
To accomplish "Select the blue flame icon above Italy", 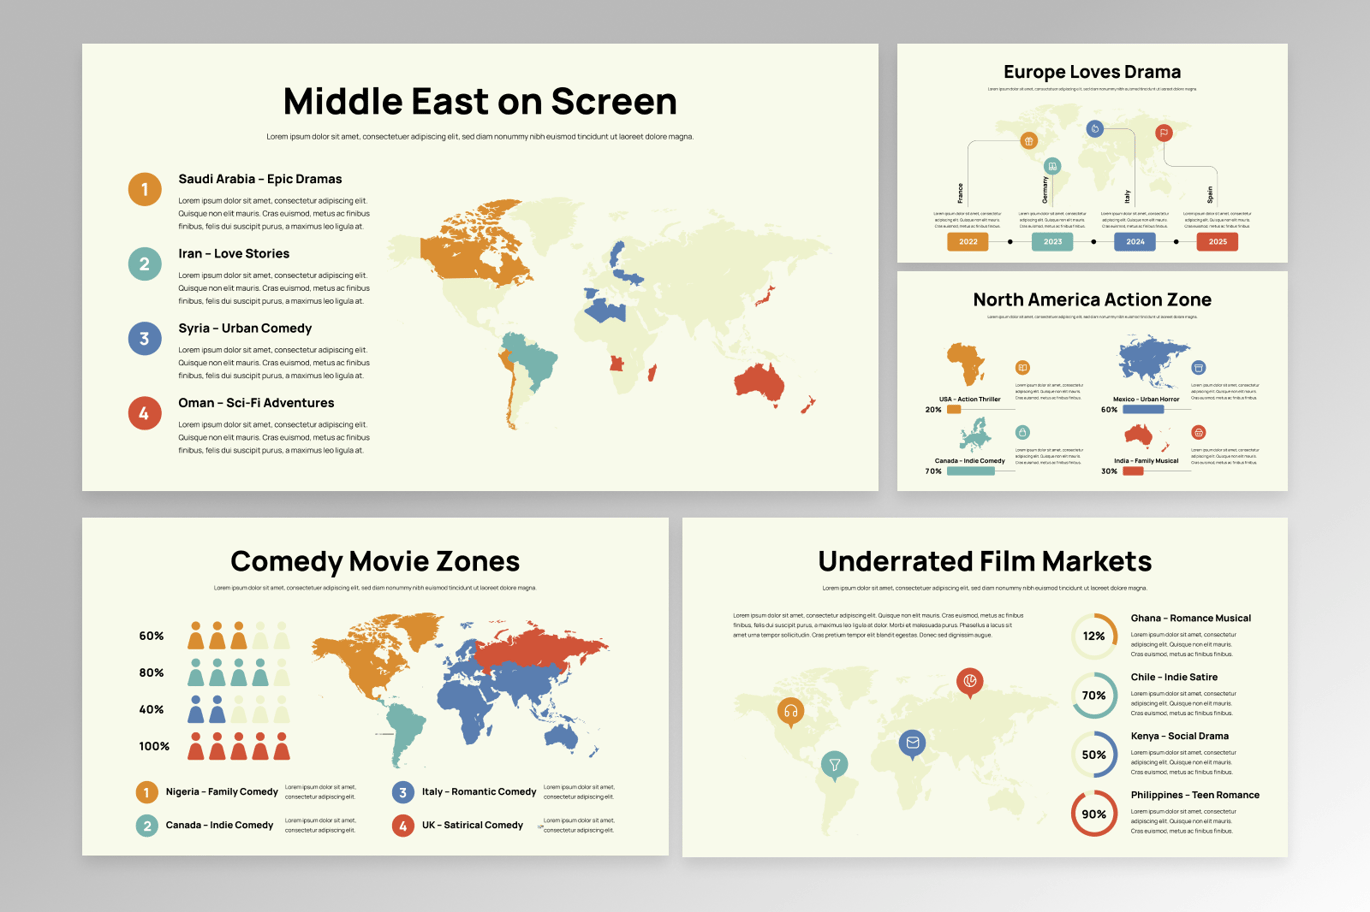I will click(1095, 128).
